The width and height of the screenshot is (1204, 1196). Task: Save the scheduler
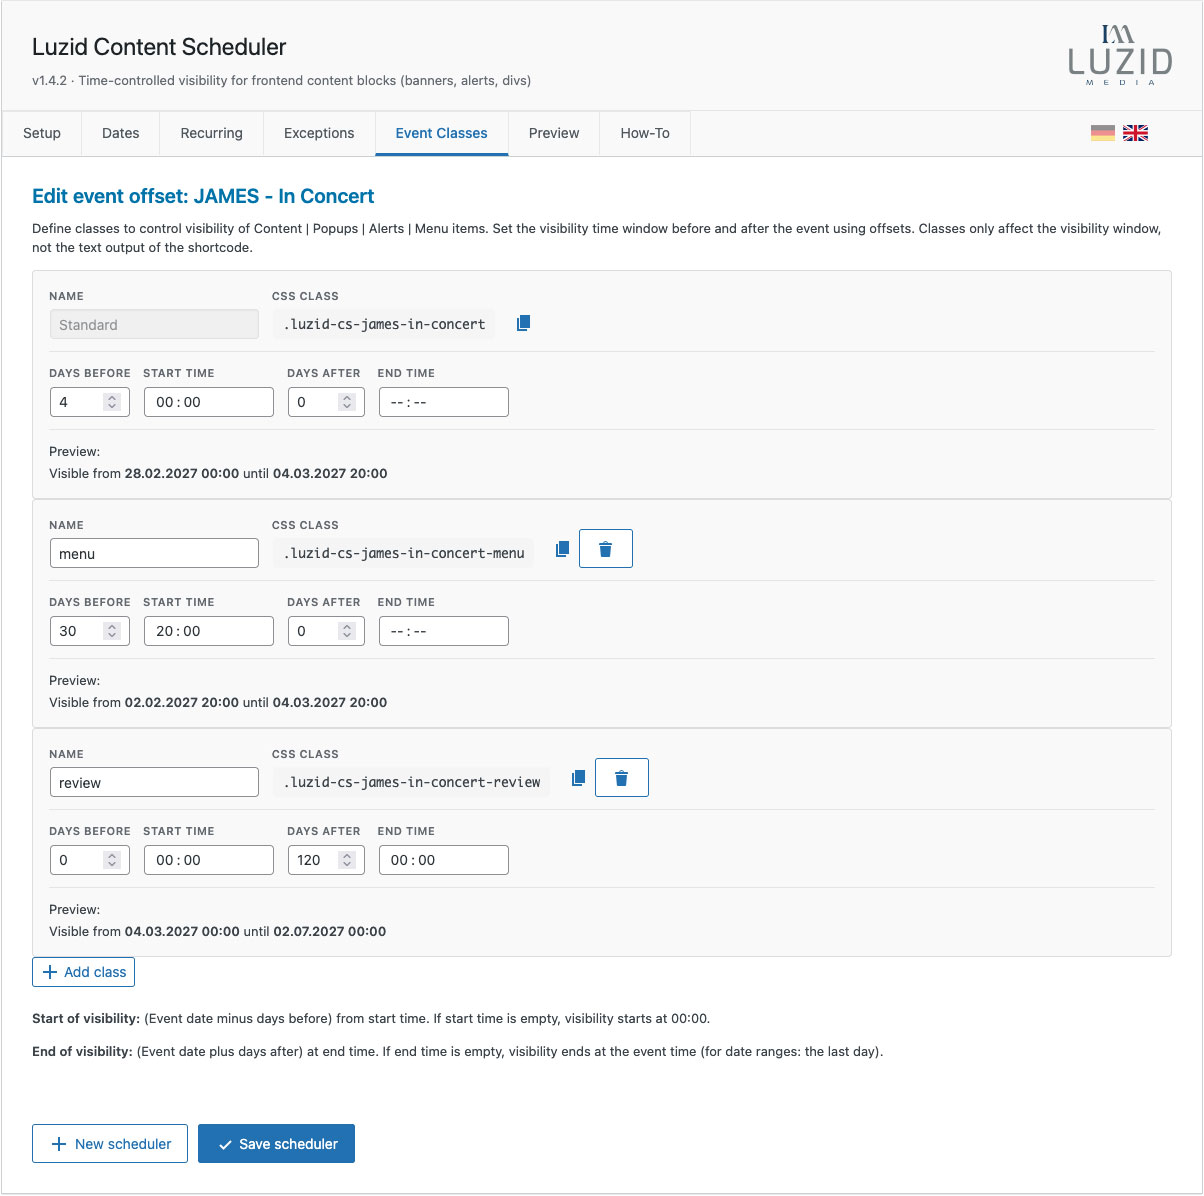276,1143
